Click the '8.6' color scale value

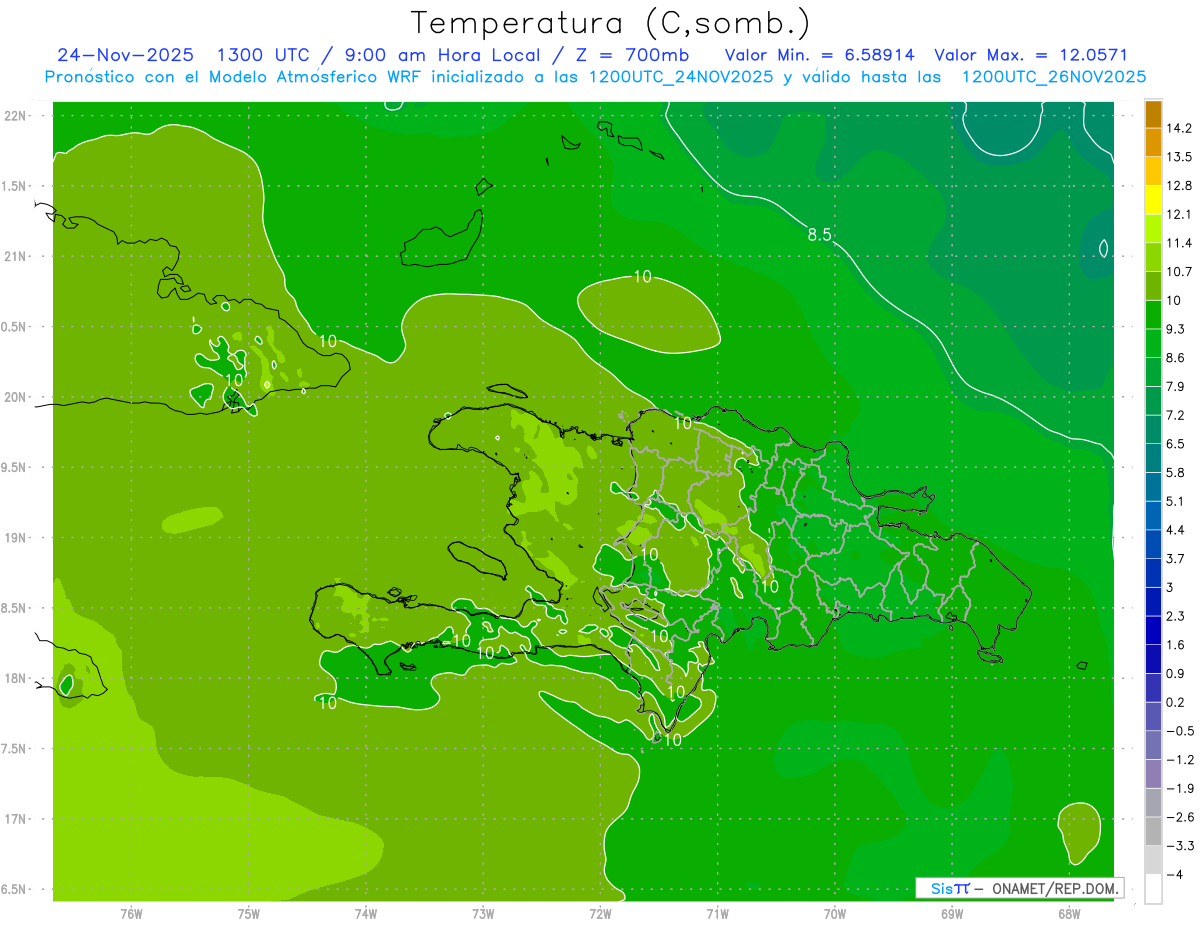point(1176,358)
